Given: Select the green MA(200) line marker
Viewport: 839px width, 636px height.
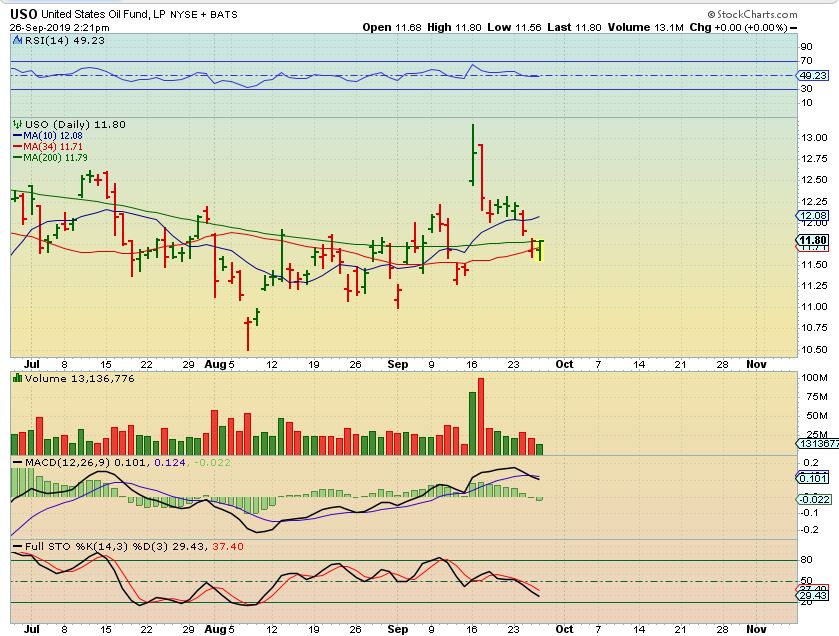Looking at the screenshot, I should [x=17, y=158].
